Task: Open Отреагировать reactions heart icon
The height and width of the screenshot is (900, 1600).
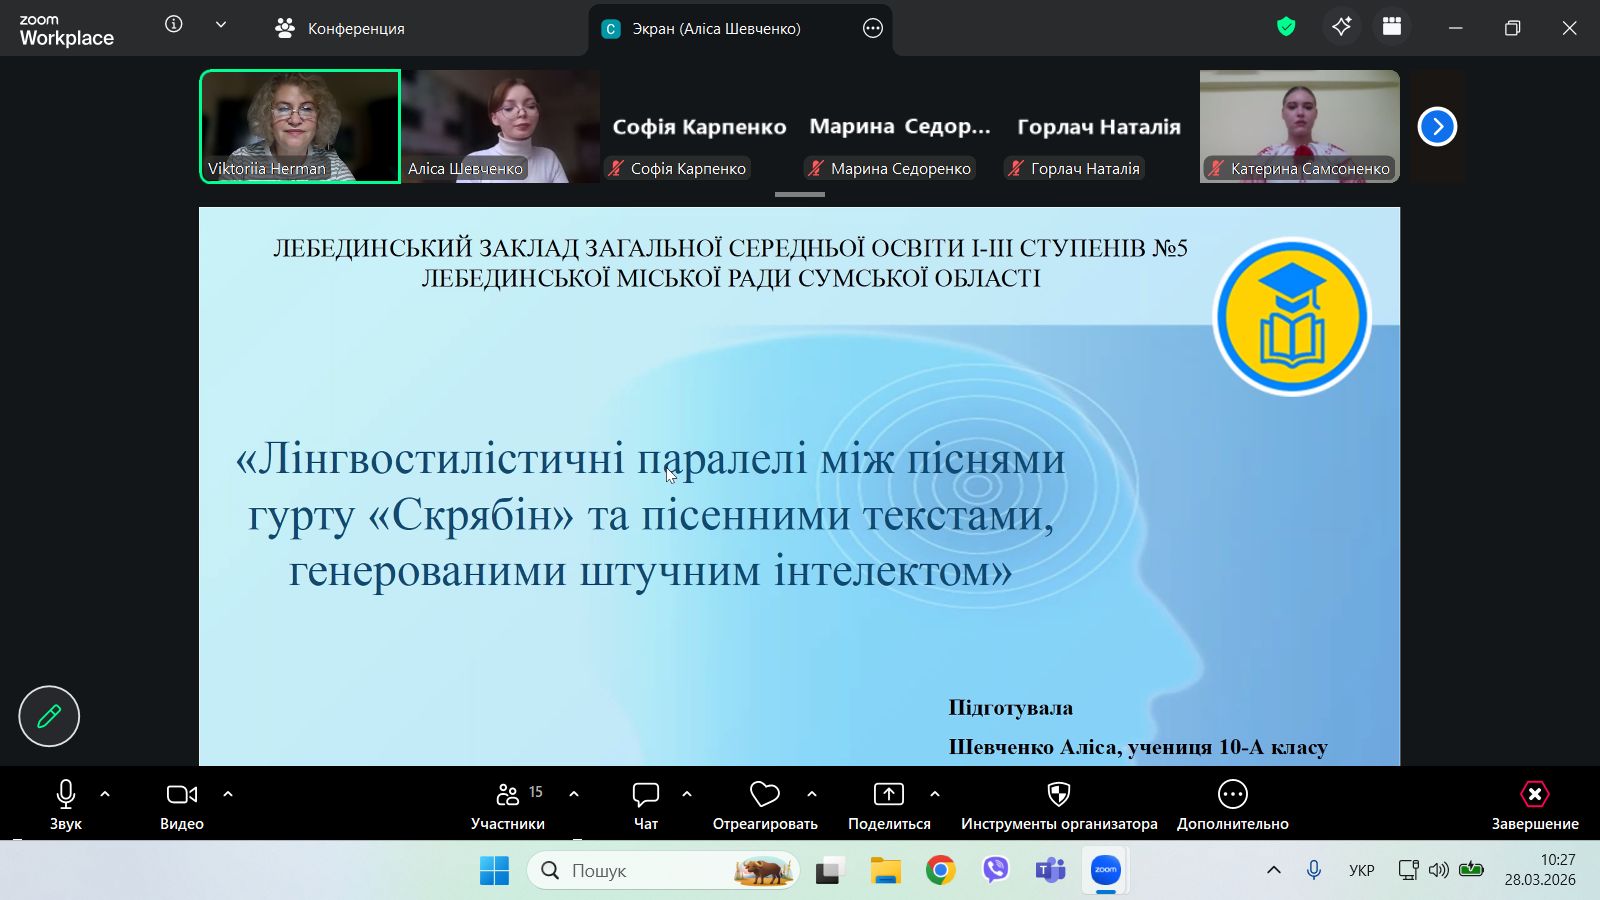Action: pyautogui.click(x=765, y=805)
